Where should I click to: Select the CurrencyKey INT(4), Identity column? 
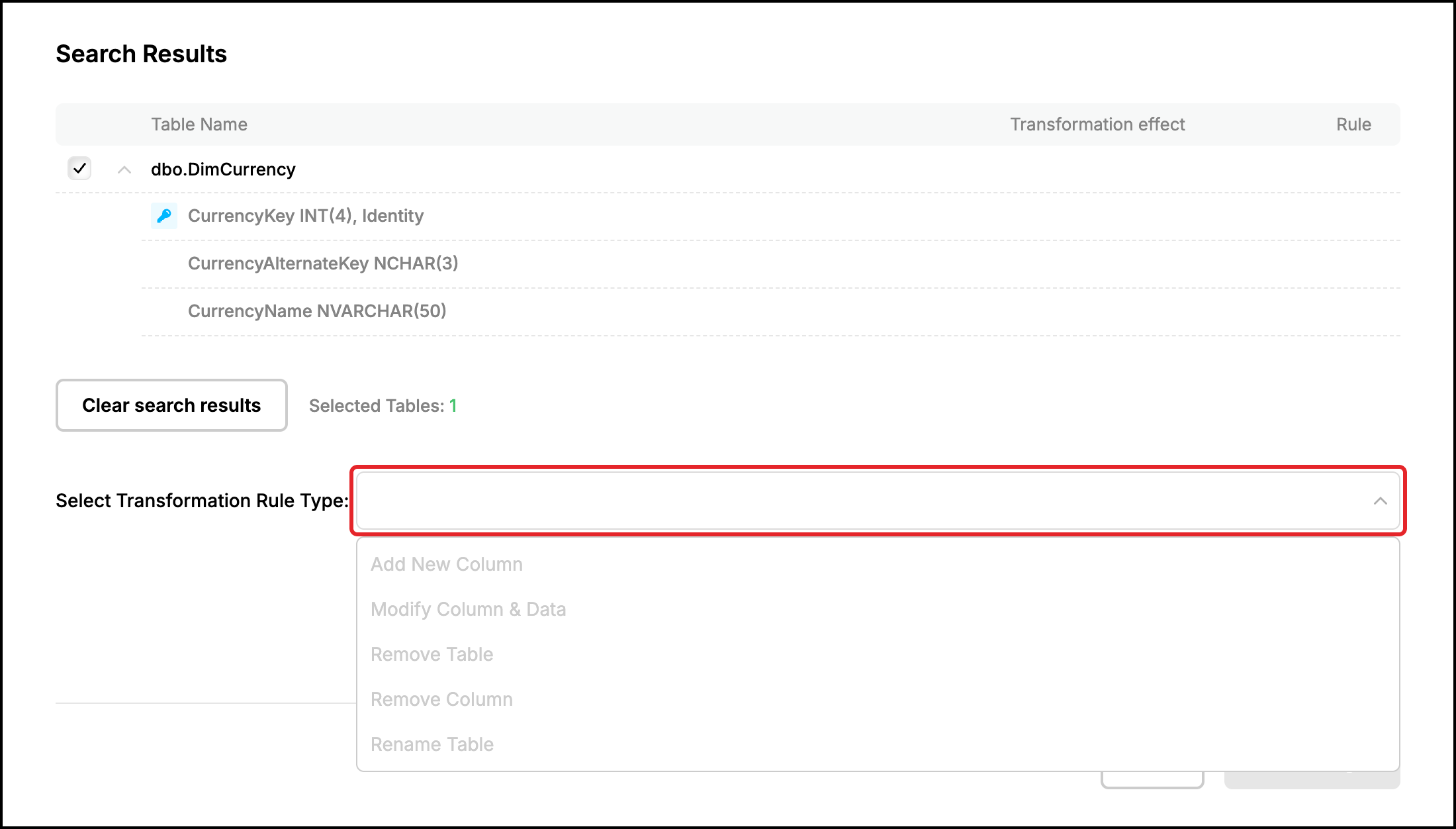tap(306, 216)
